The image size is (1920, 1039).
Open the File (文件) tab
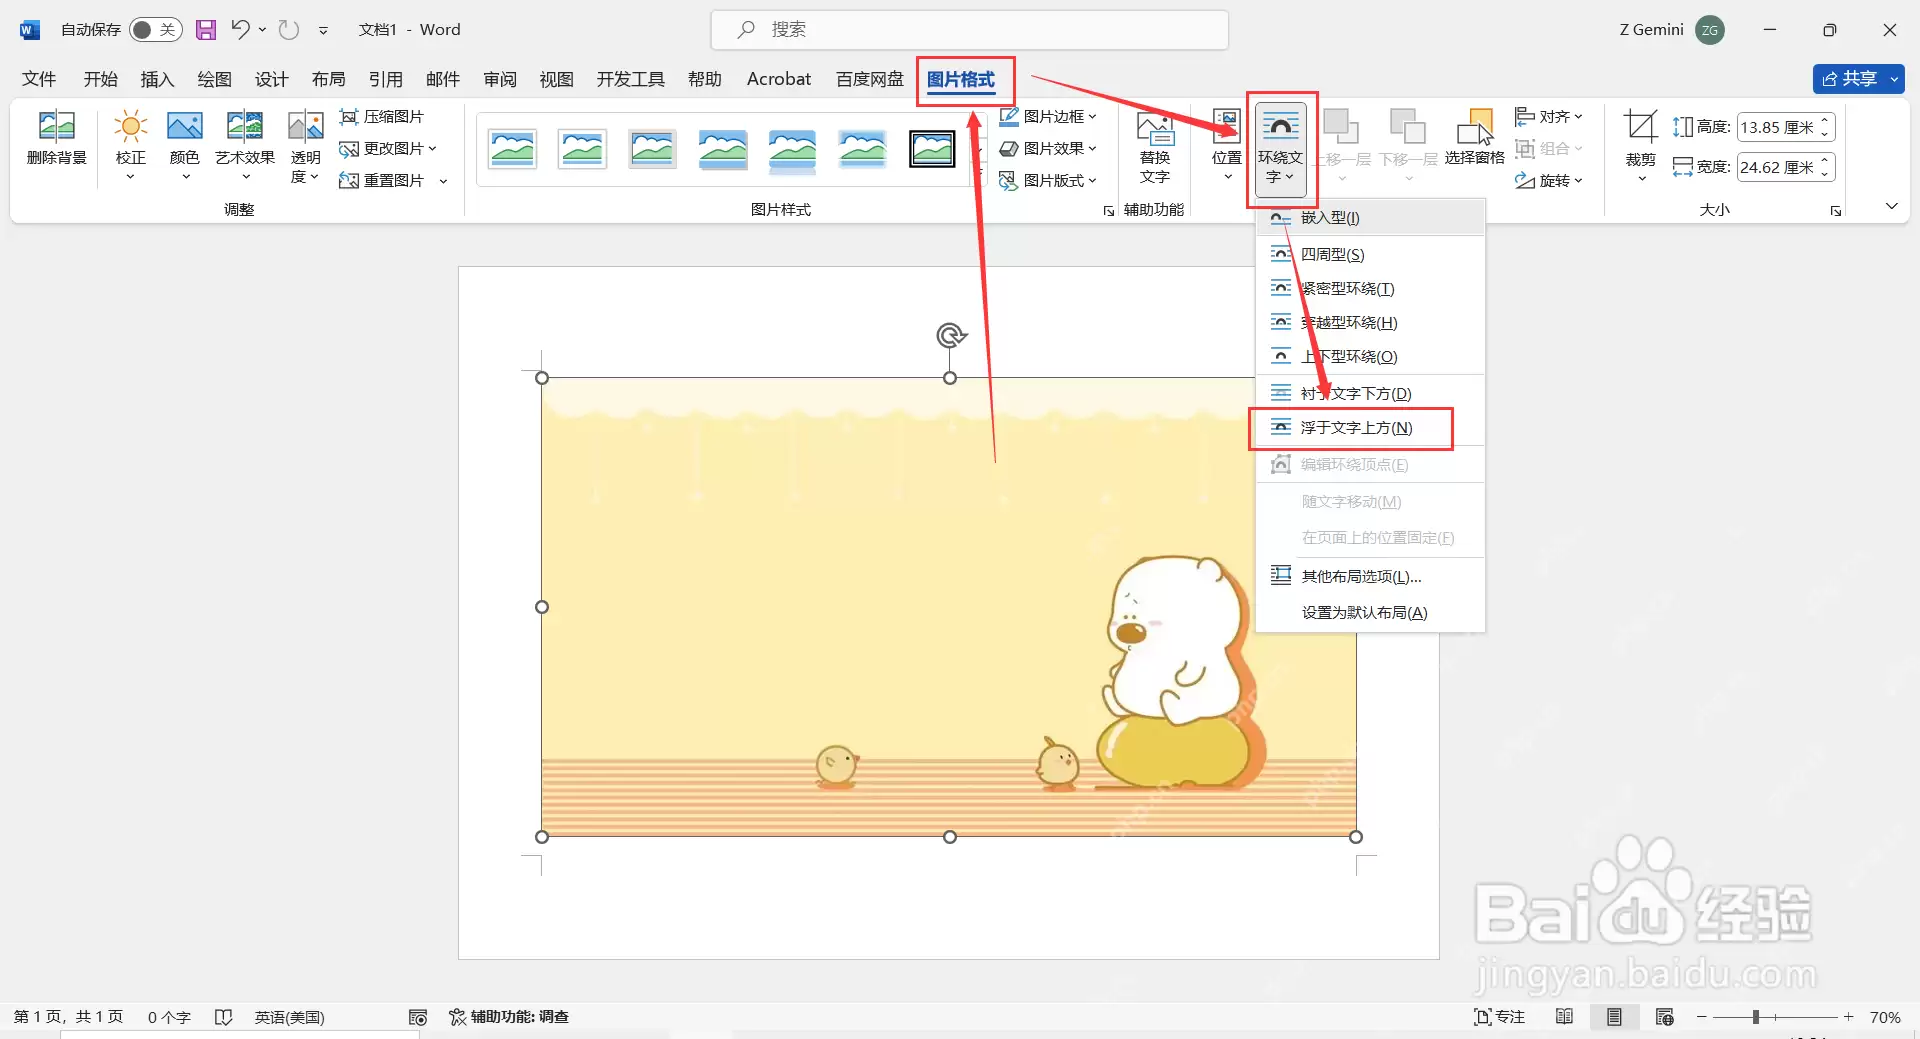(39, 79)
